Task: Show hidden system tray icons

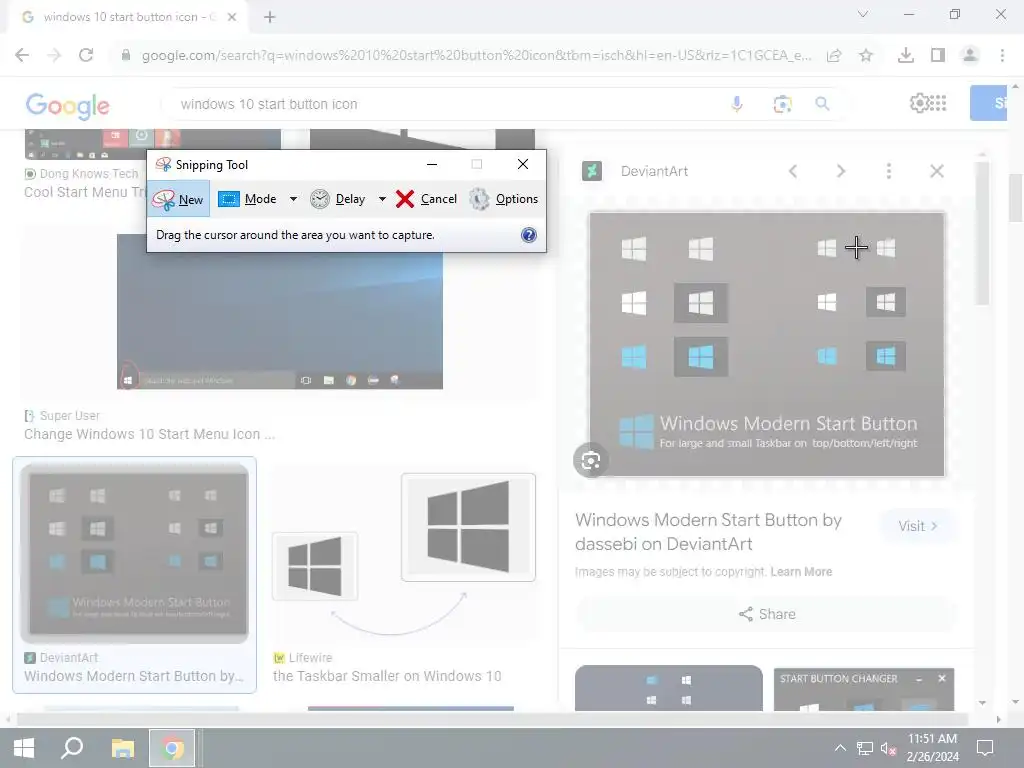Action: [840, 748]
